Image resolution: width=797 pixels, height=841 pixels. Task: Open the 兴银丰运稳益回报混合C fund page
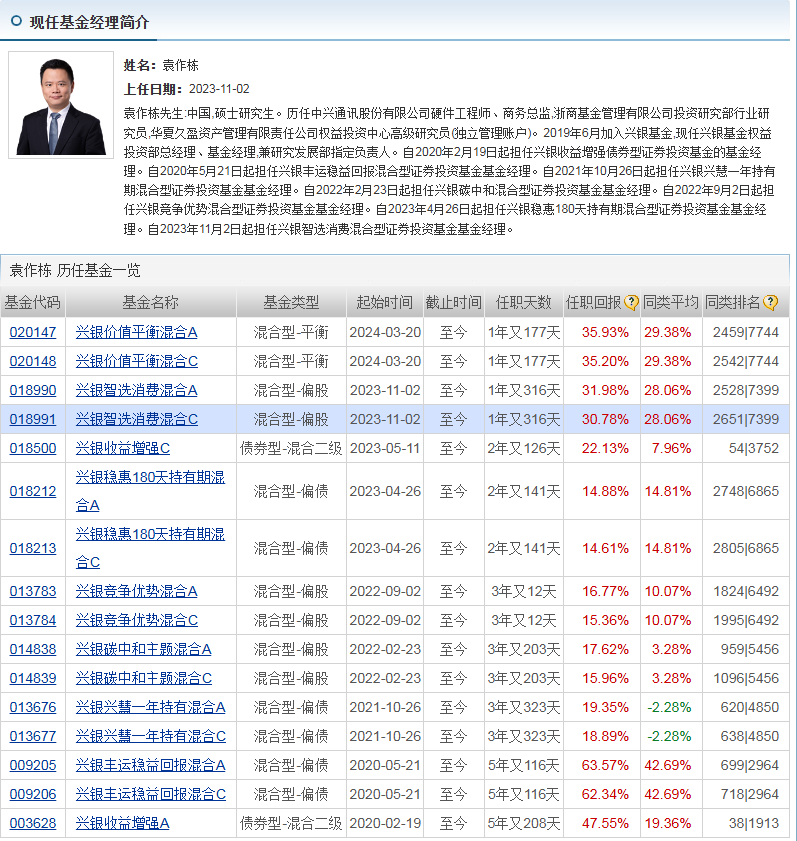[151, 794]
